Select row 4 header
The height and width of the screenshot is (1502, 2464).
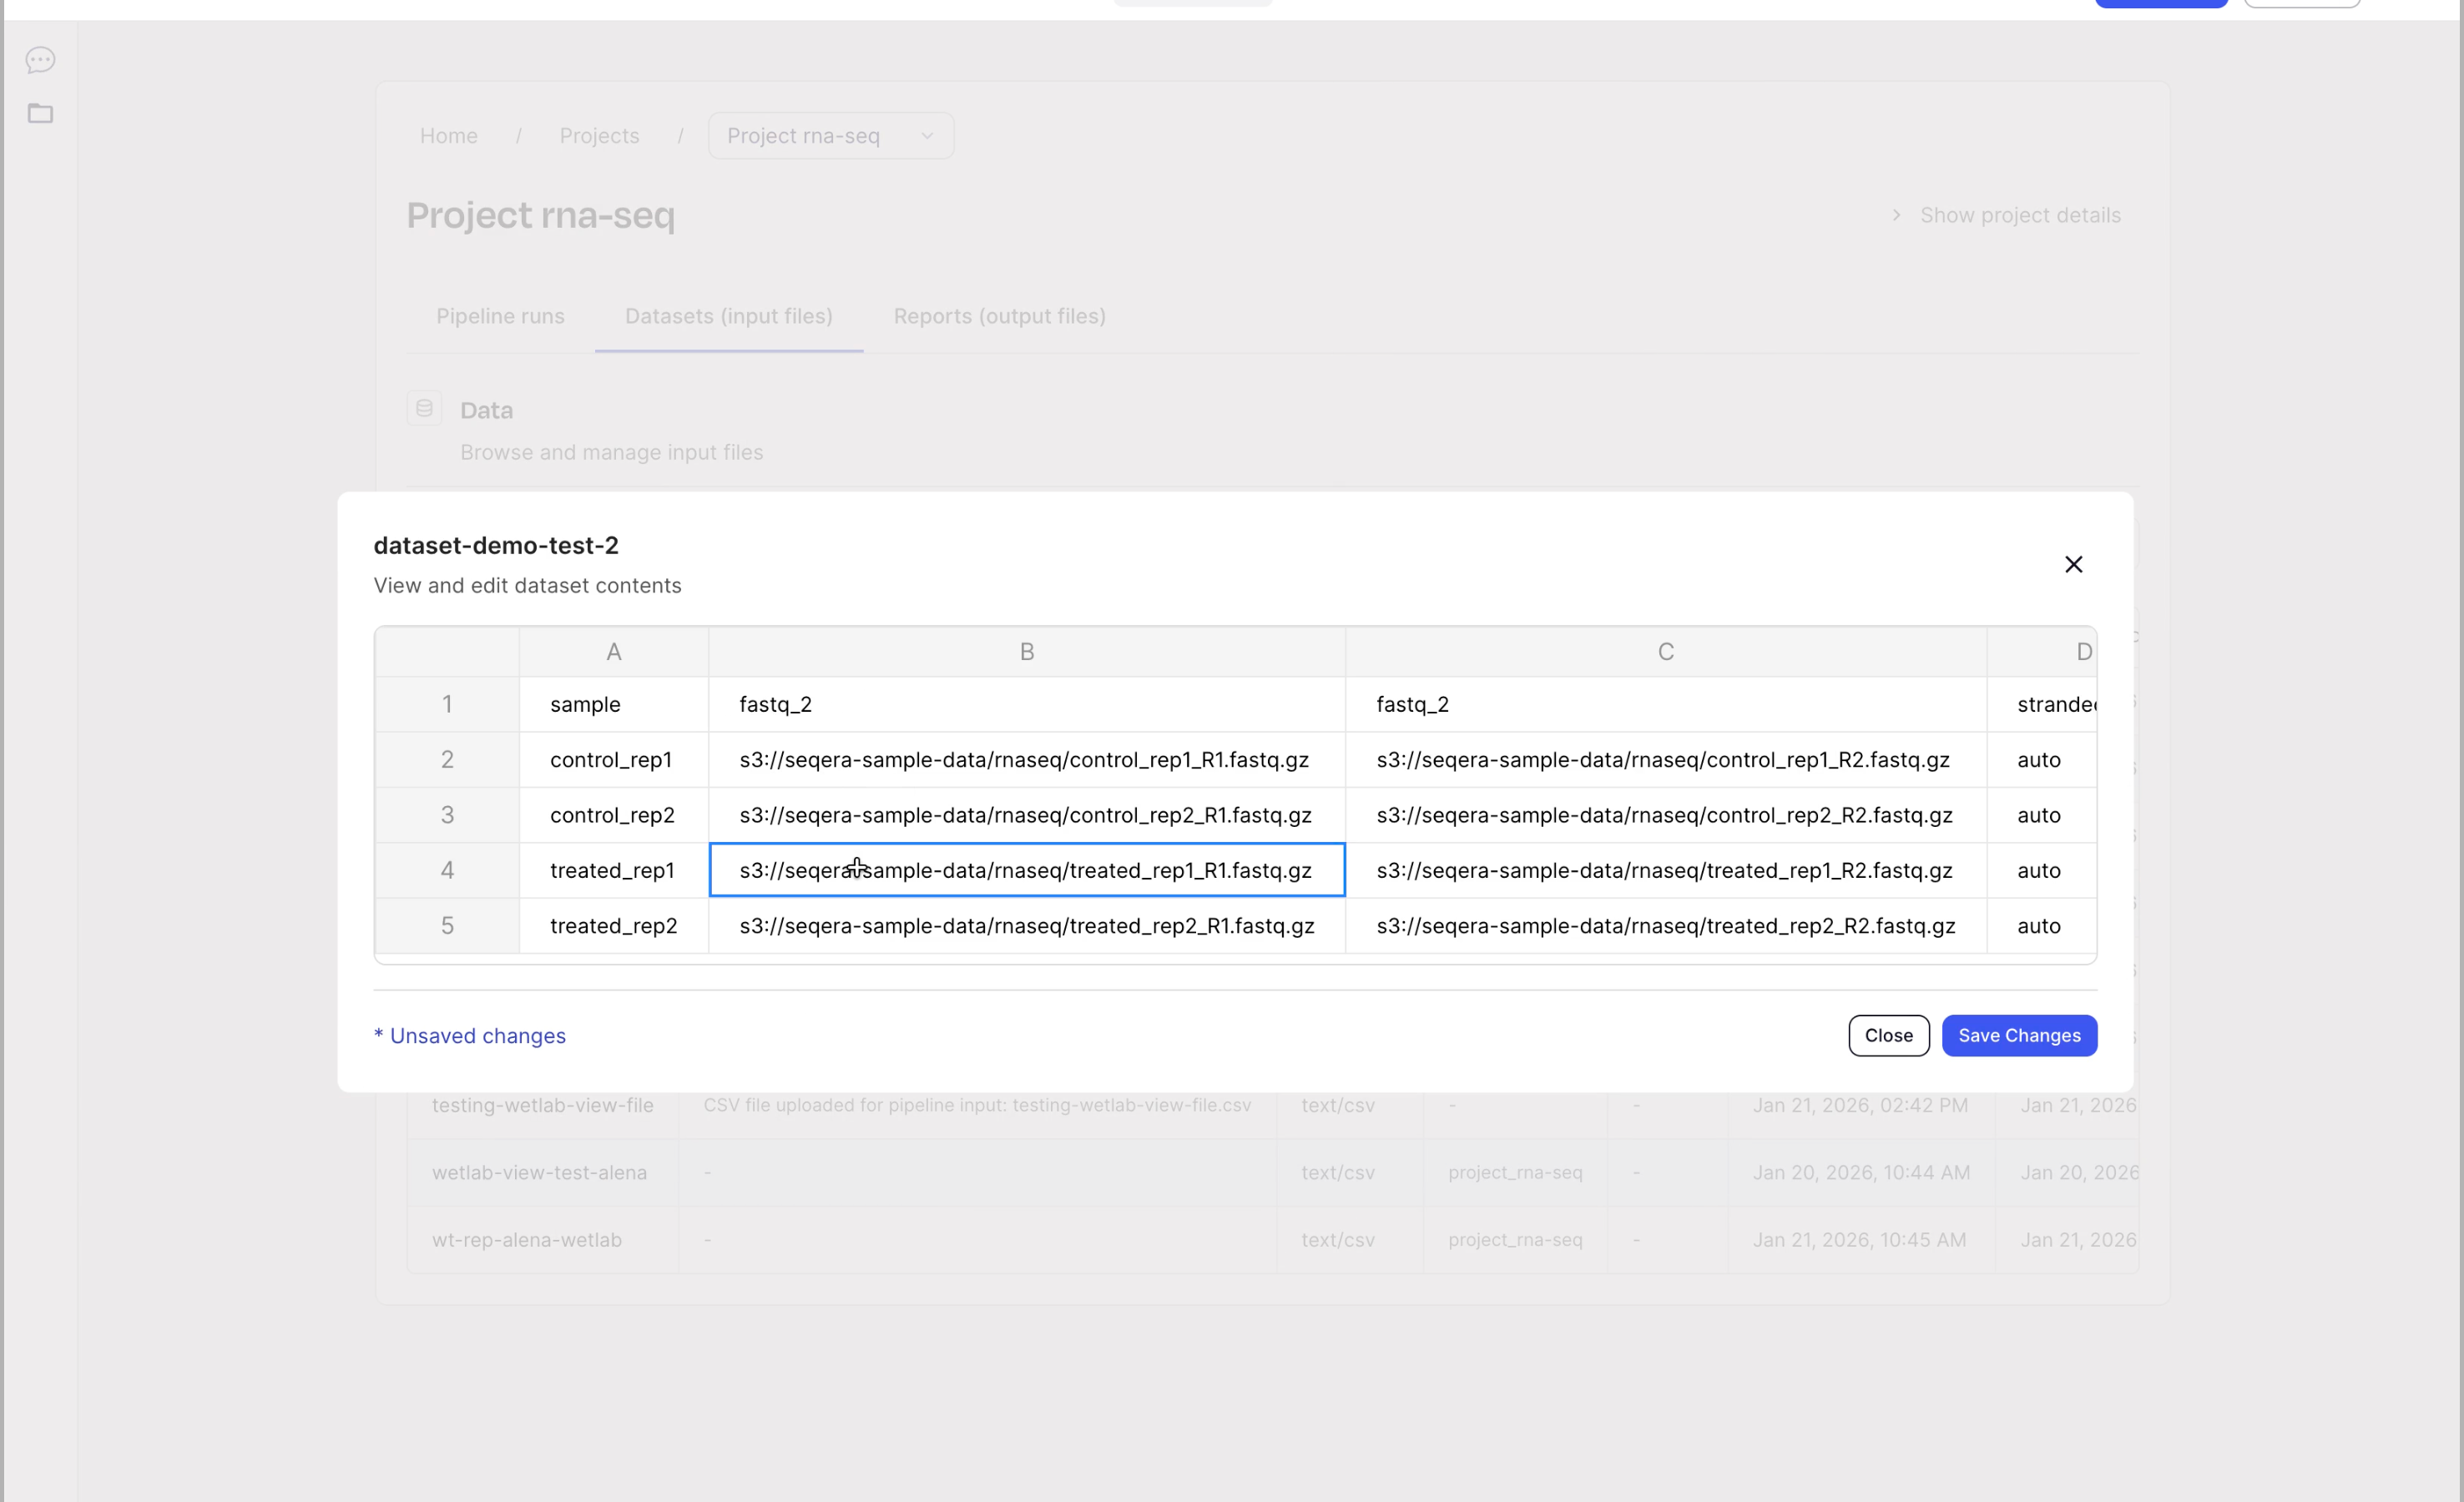(447, 870)
